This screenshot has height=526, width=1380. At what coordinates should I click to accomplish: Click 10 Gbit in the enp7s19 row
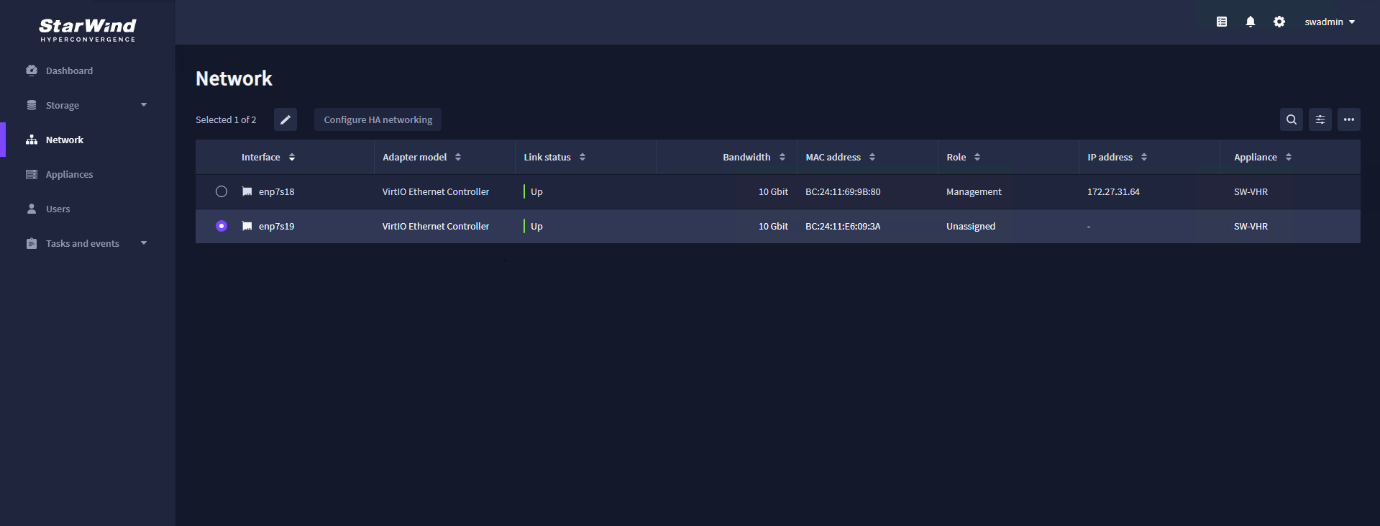[772, 226]
